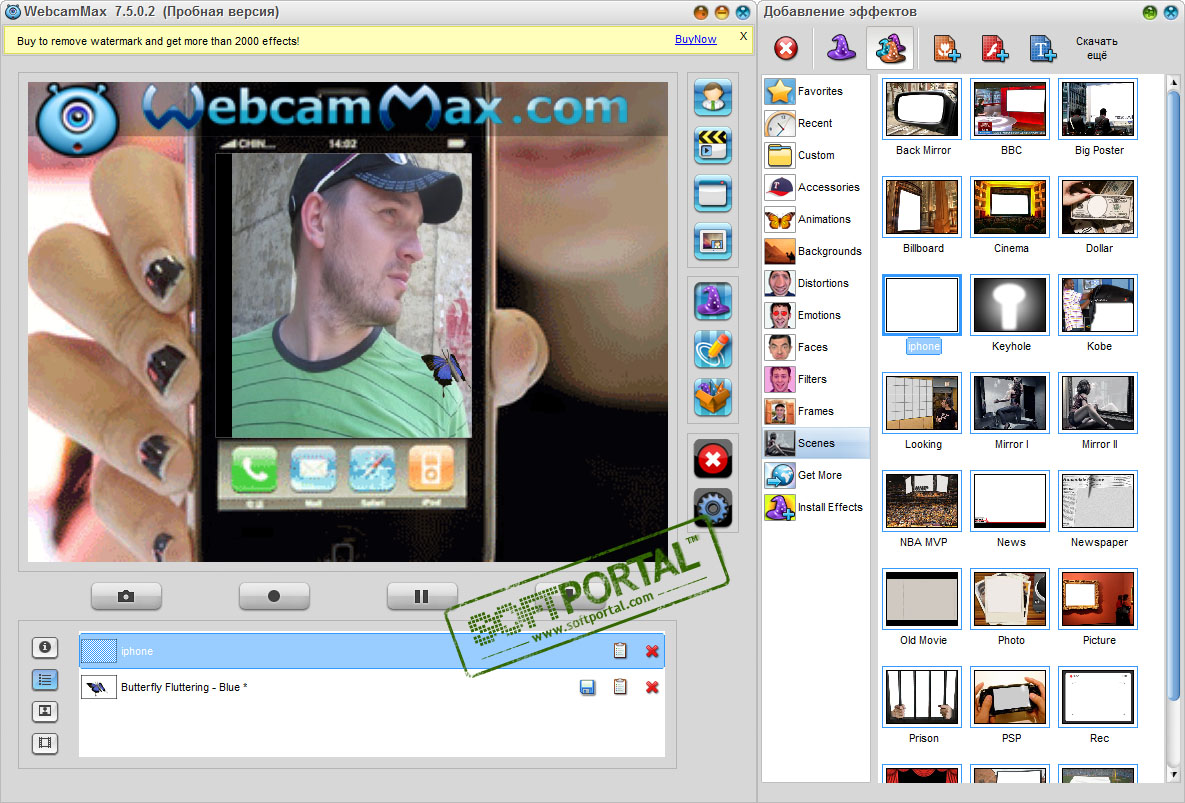The height and width of the screenshot is (803, 1185).
Task: Apply the Keyhole scene
Action: tap(1010, 305)
